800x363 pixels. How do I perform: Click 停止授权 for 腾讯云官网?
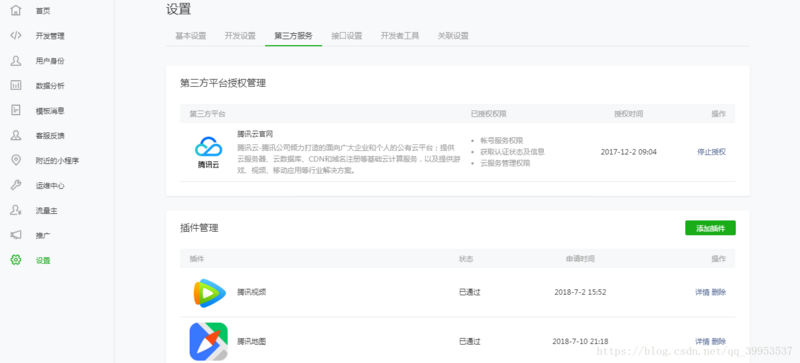coord(711,152)
